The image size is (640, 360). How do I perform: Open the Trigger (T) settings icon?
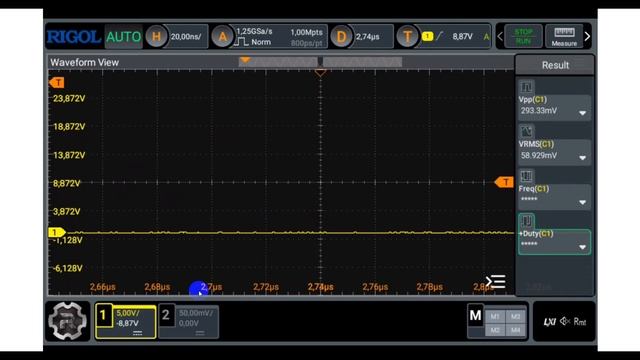[407, 37]
